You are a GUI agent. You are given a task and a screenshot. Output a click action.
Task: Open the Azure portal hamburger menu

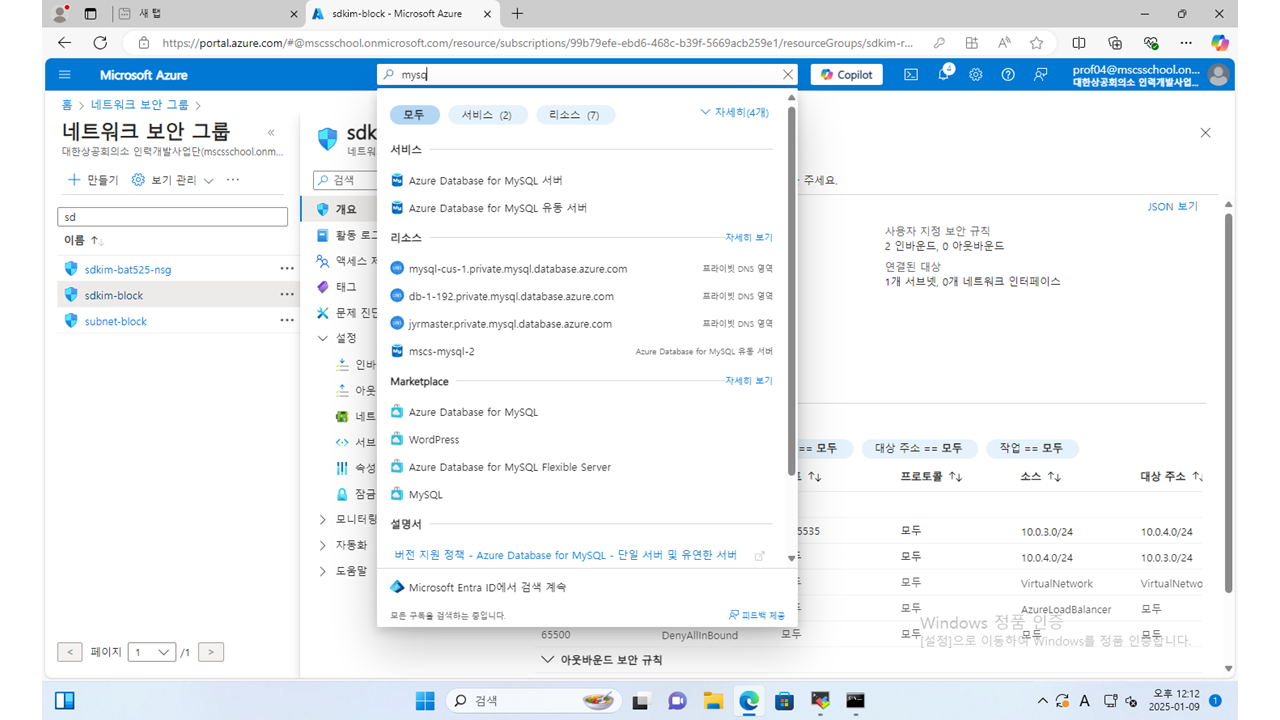pos(65,75)
